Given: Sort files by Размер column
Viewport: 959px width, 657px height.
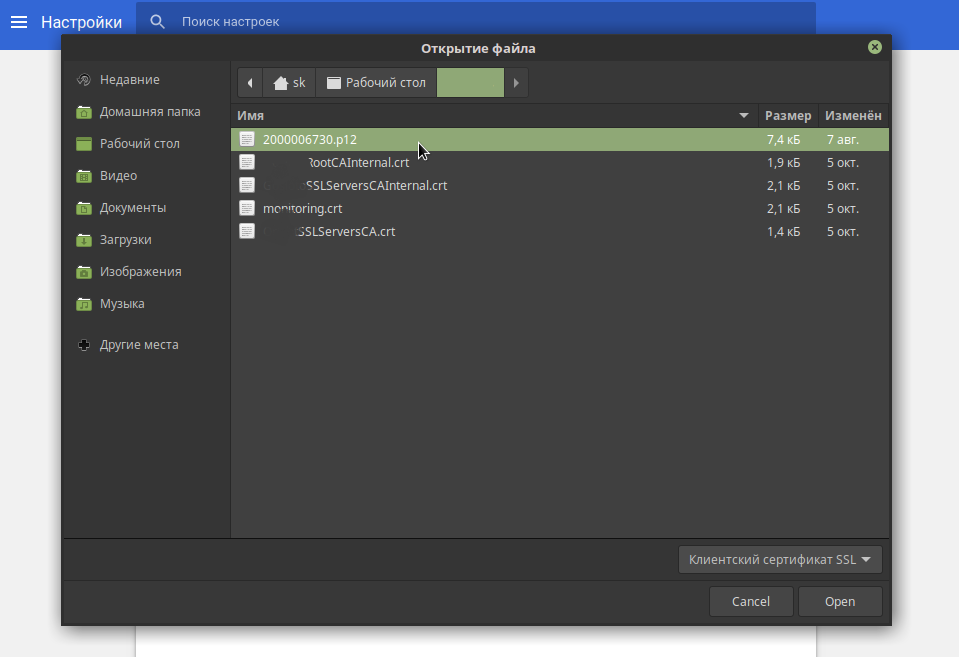Looking at the screenshot, I should pyautogui.click(x=788, y=116).
